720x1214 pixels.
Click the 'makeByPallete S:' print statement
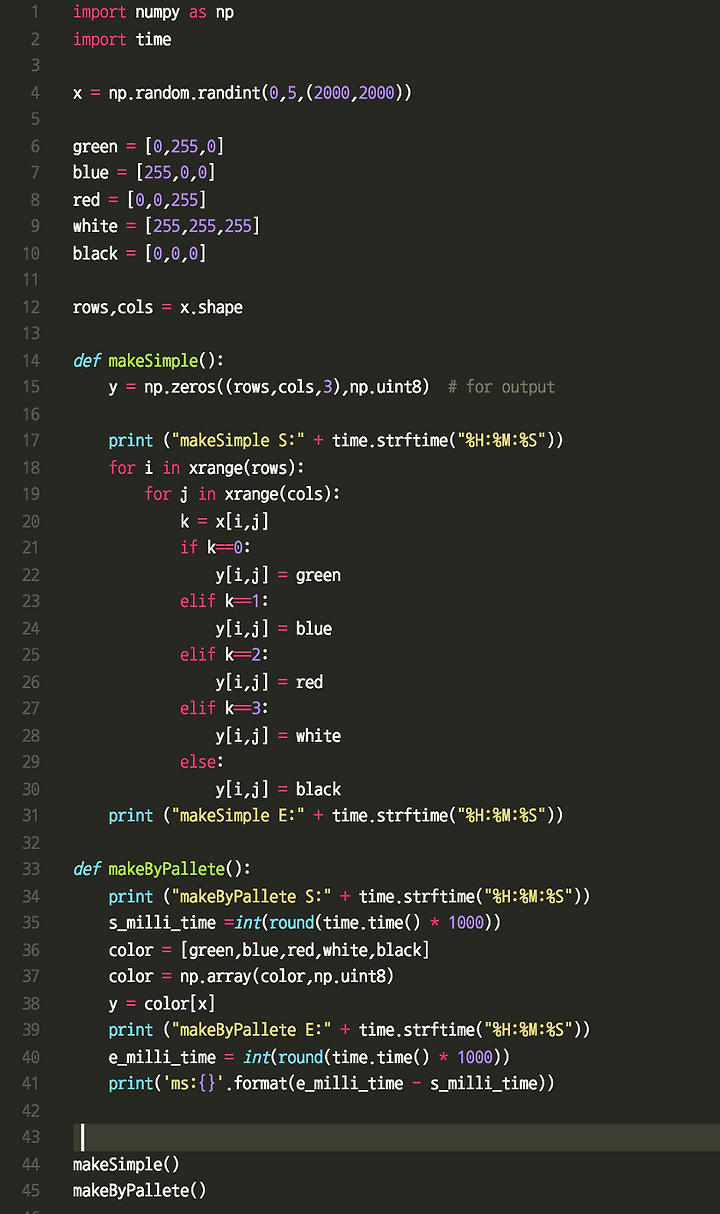coord(349,896)
